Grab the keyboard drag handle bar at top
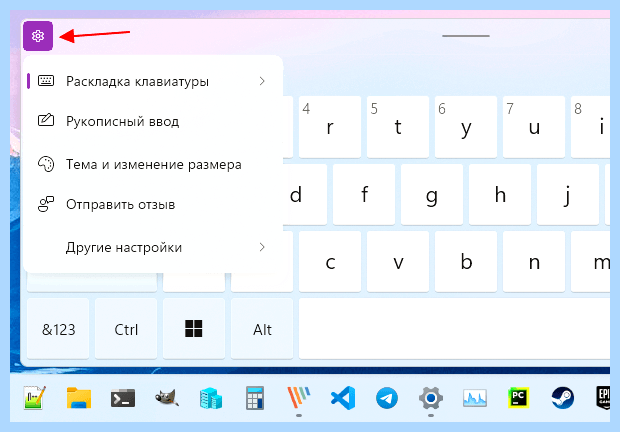This screenshot has width=620, height=432. click(x=466, y=36)
